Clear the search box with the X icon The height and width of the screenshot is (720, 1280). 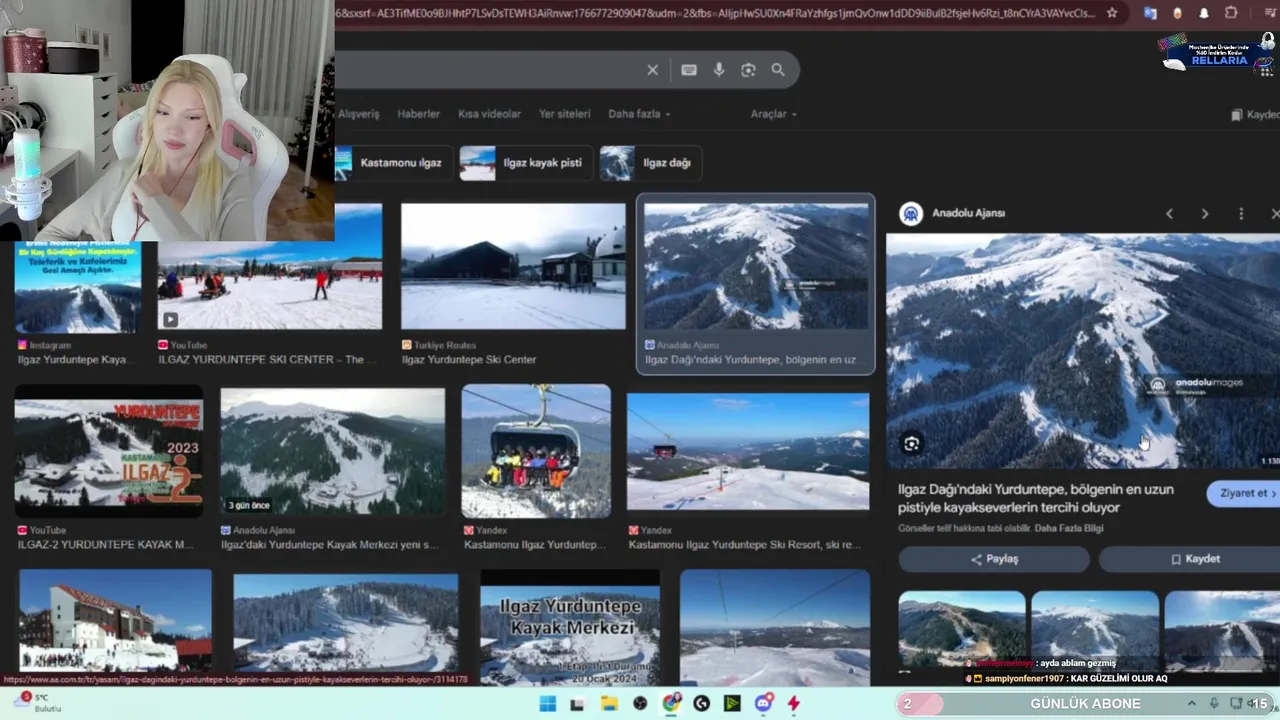click(652, 70)
